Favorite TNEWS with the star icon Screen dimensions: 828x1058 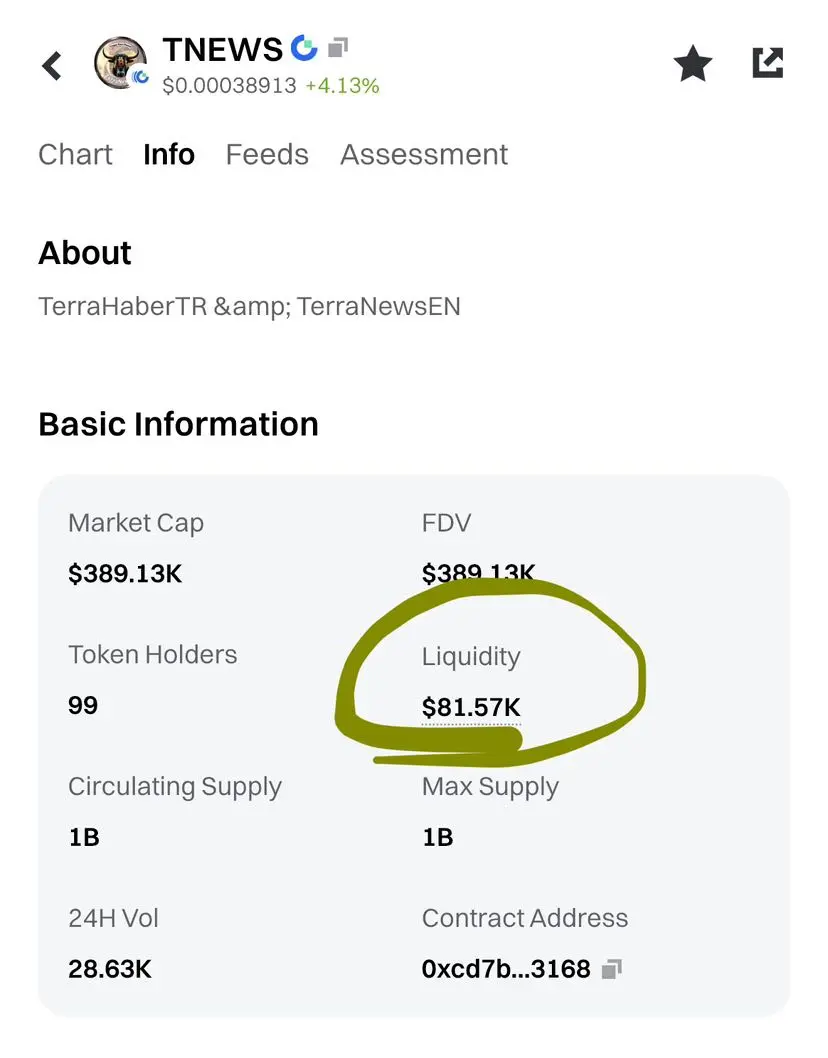[x=692, y=66]
